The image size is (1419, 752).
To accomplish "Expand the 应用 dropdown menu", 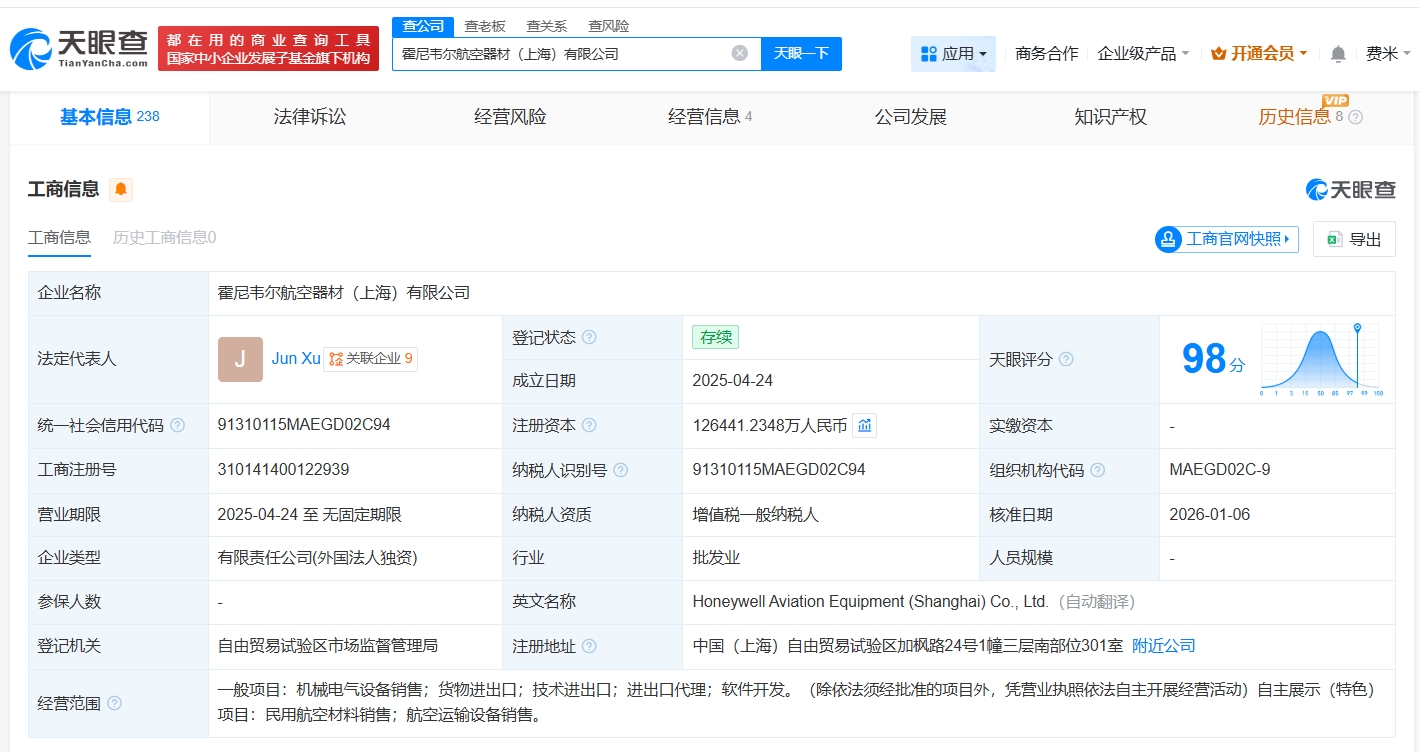I will point(953,54).
